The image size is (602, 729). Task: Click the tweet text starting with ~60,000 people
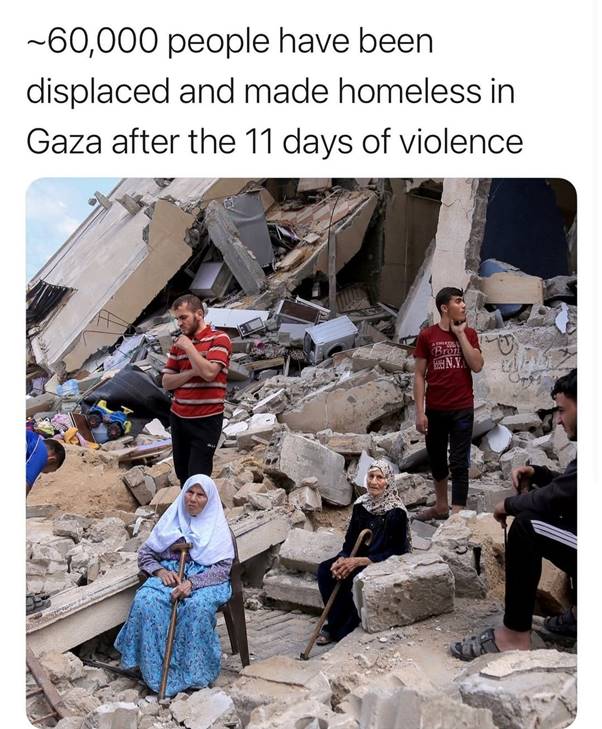(275, 92)
